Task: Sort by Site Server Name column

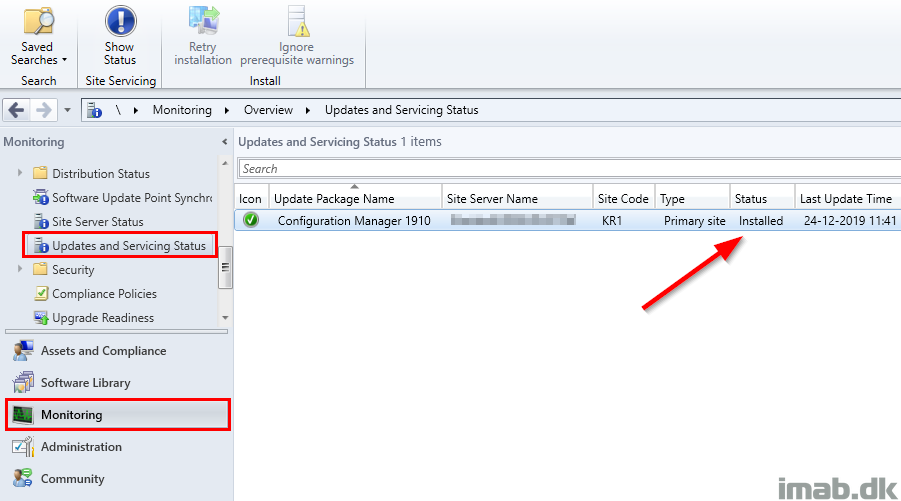Action: point(518,198)
